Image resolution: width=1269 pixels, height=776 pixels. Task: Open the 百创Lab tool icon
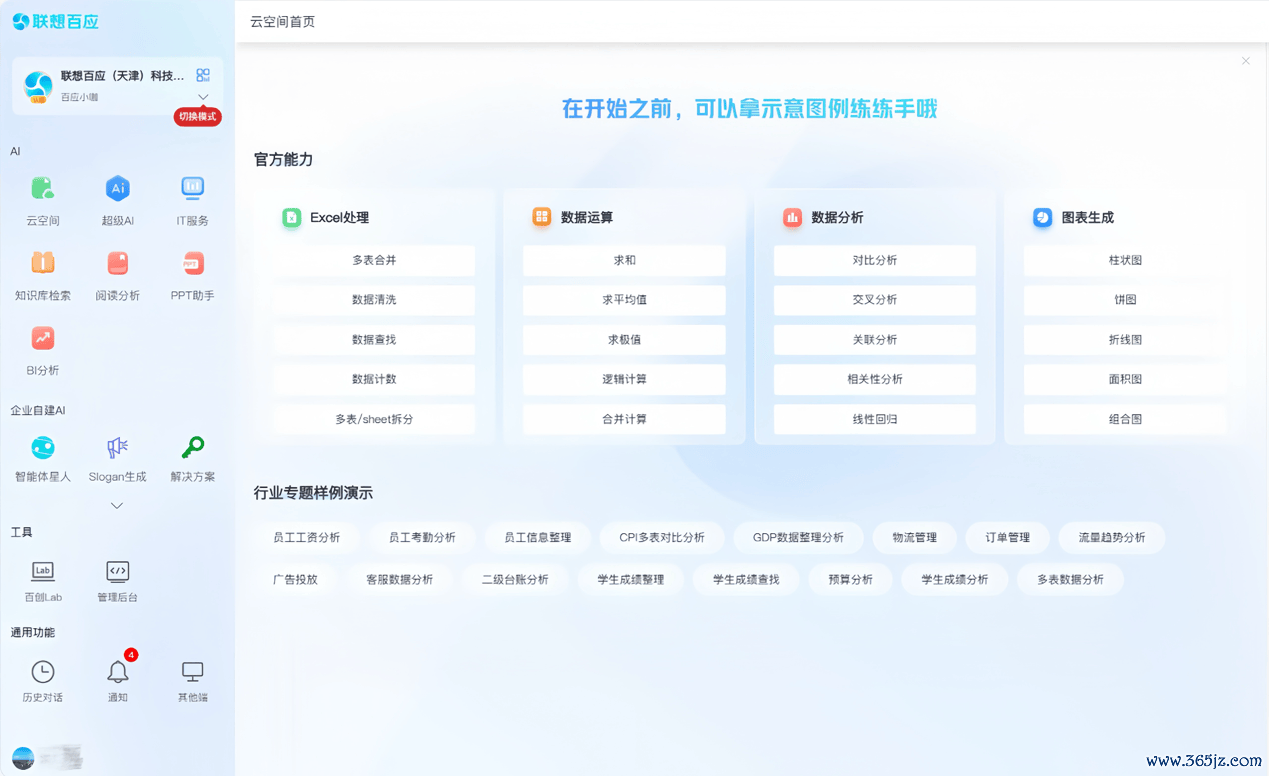pos(42,572)
